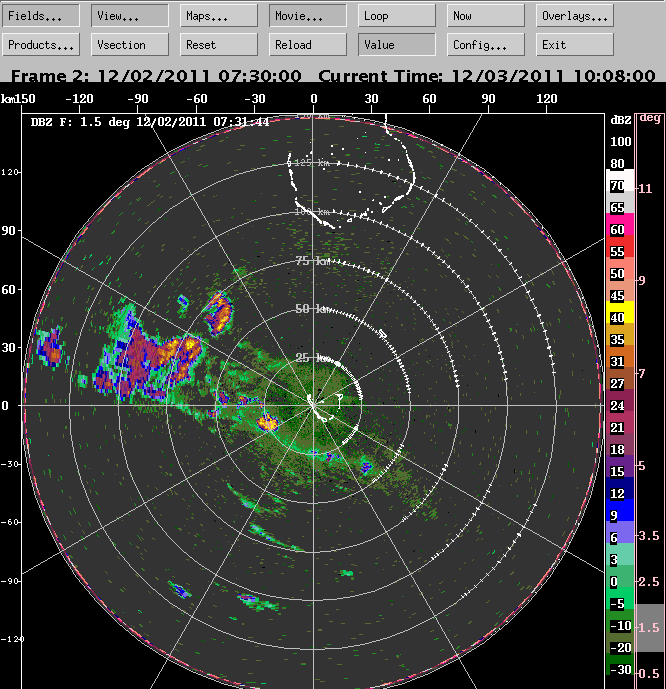Jump to the current time with Now
Screen dimensions: 666x689
(x=485, y=16)
